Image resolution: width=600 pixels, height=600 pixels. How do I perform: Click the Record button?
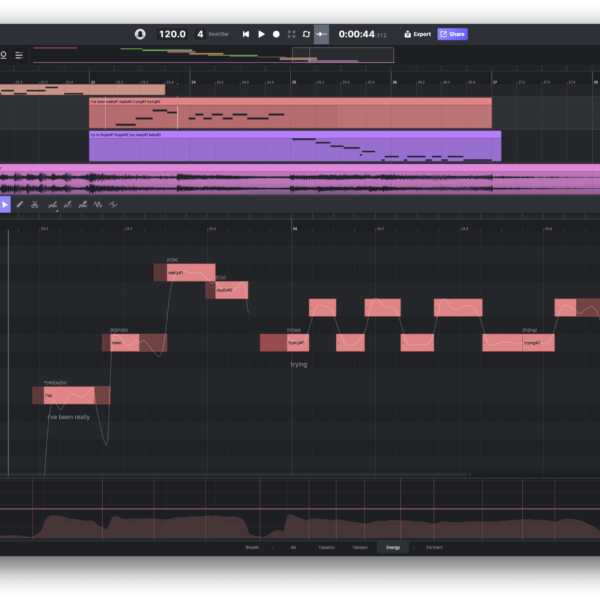point(276,34)
